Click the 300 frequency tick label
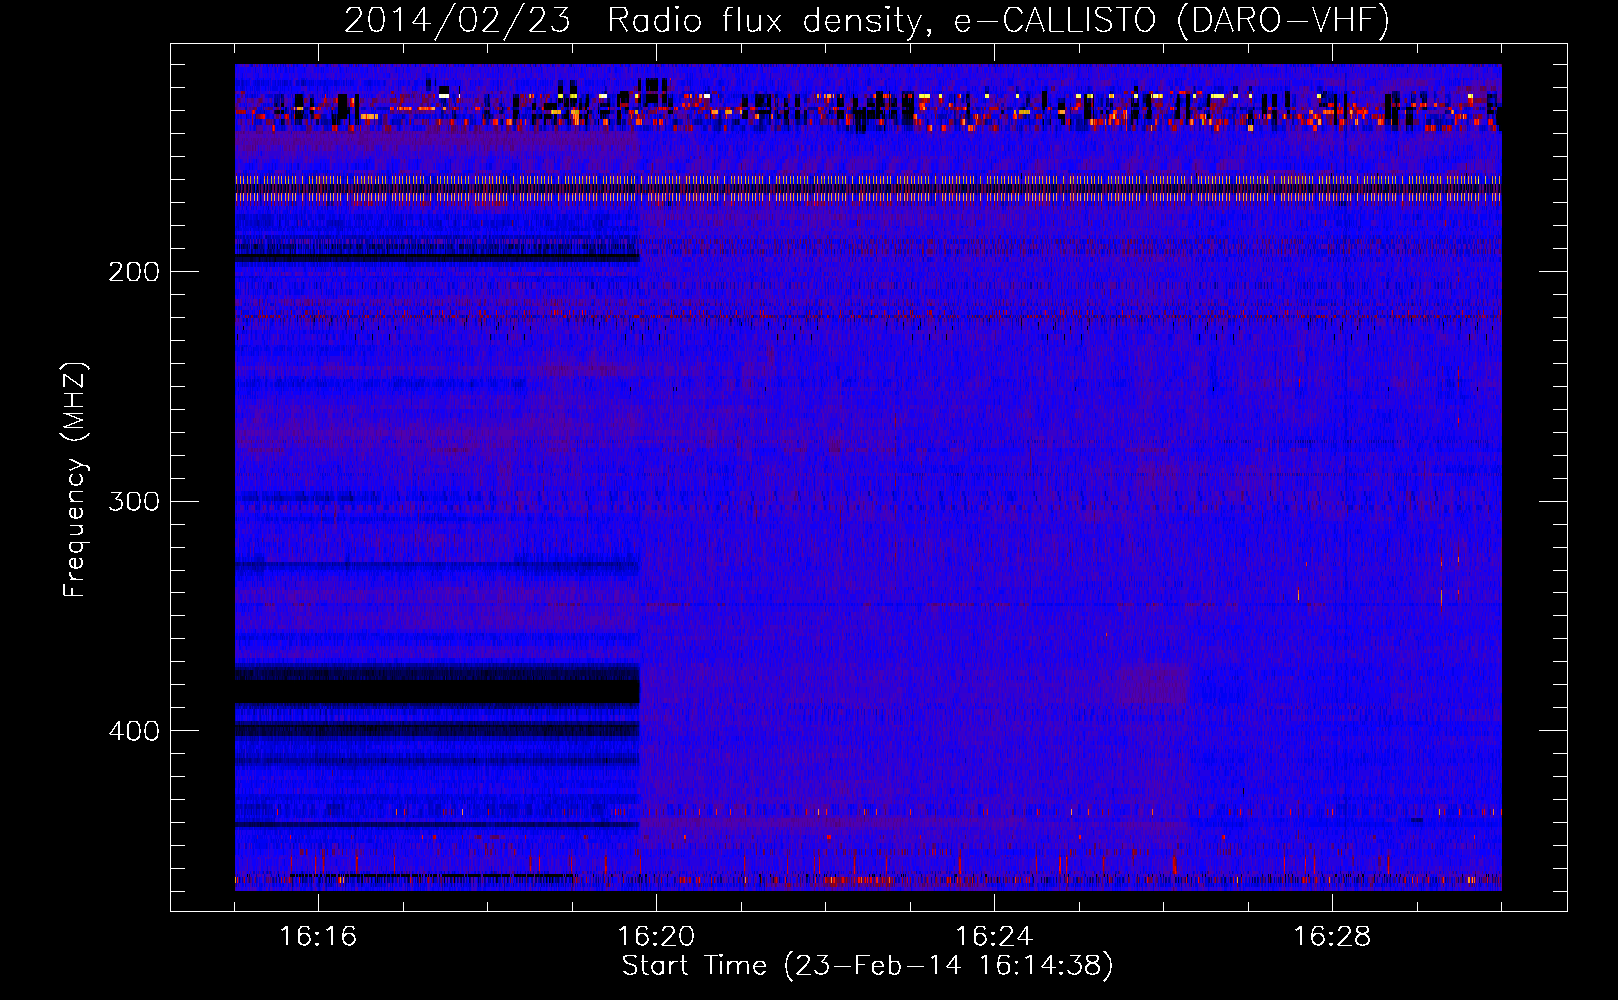 [134, 501]
